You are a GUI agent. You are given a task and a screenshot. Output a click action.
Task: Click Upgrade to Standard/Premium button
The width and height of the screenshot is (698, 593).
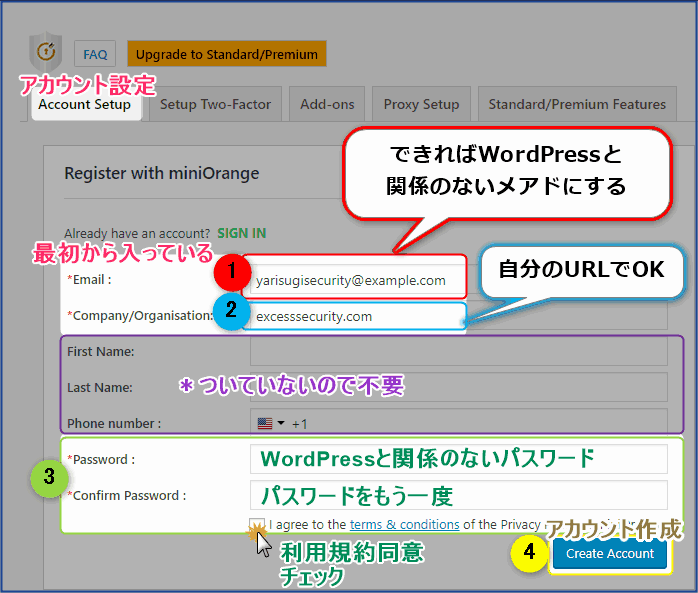point(227,54)
